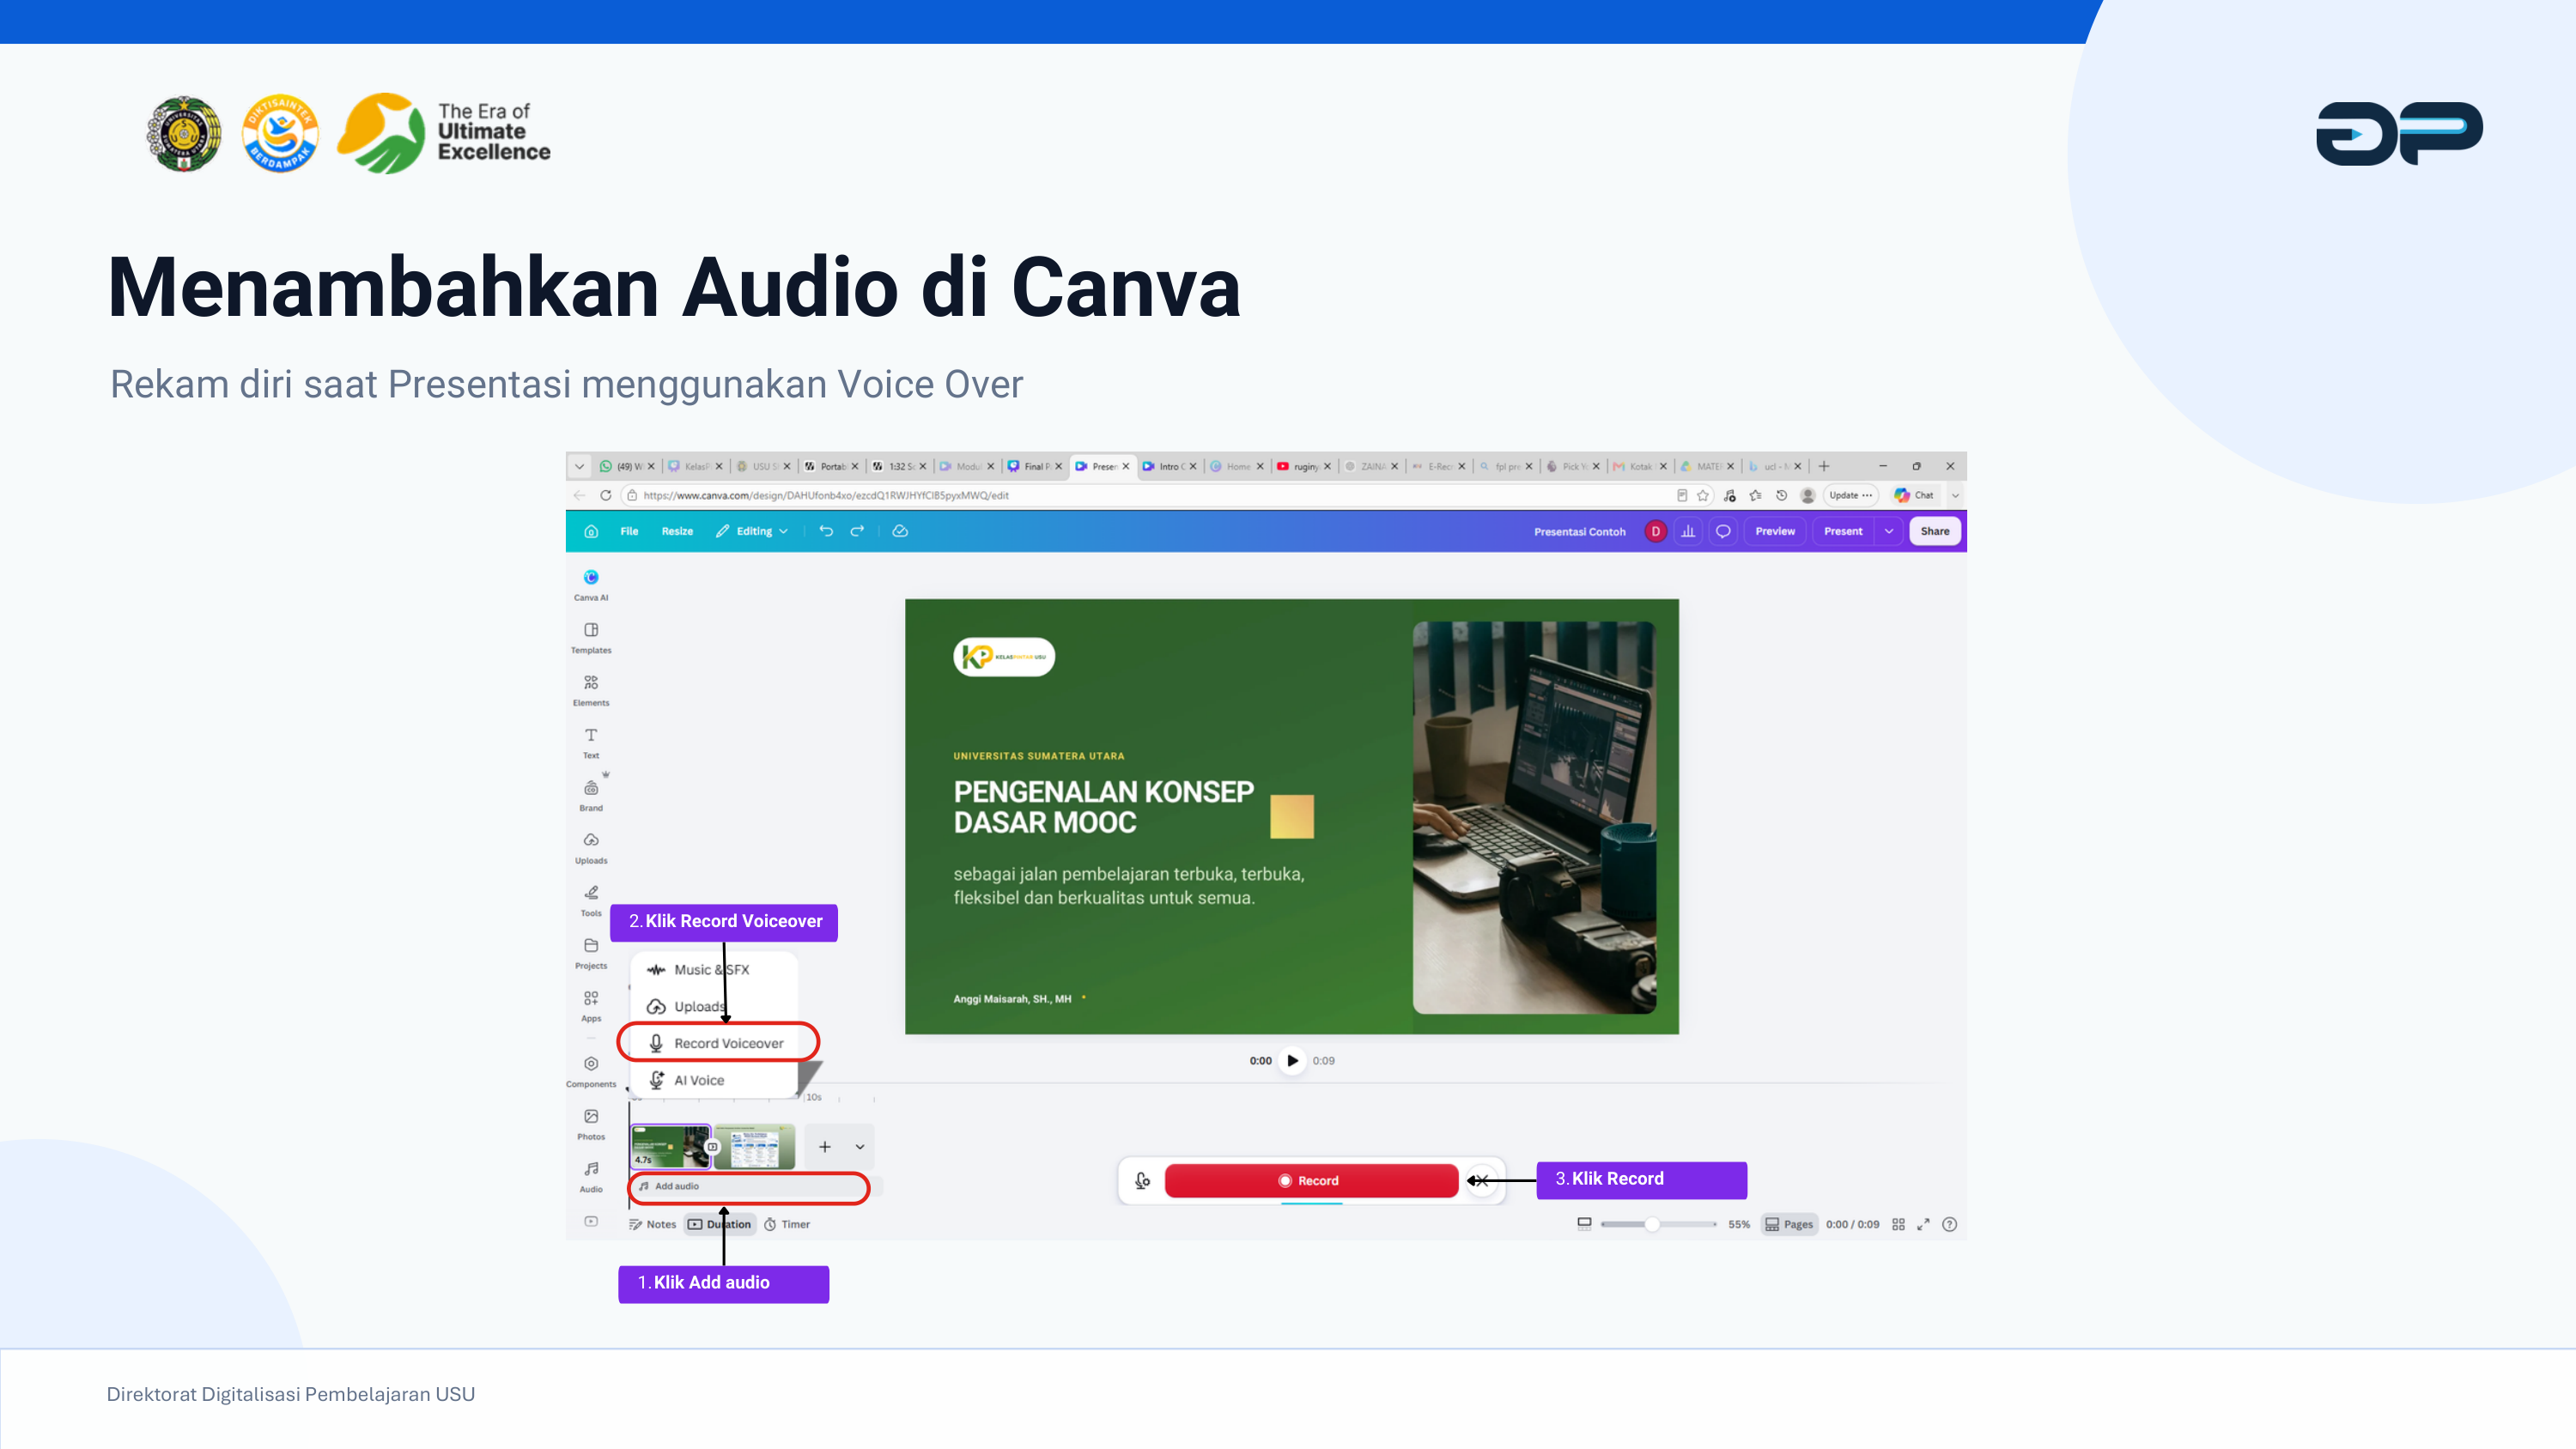Reload the browser page
The height and width of the screenshot is (1449, 2576).
605,495
